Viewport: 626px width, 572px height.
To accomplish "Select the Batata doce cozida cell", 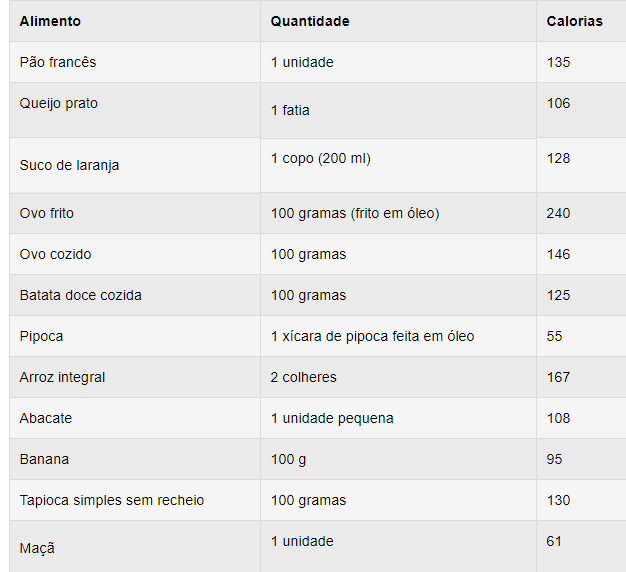I will pos(81,295).
